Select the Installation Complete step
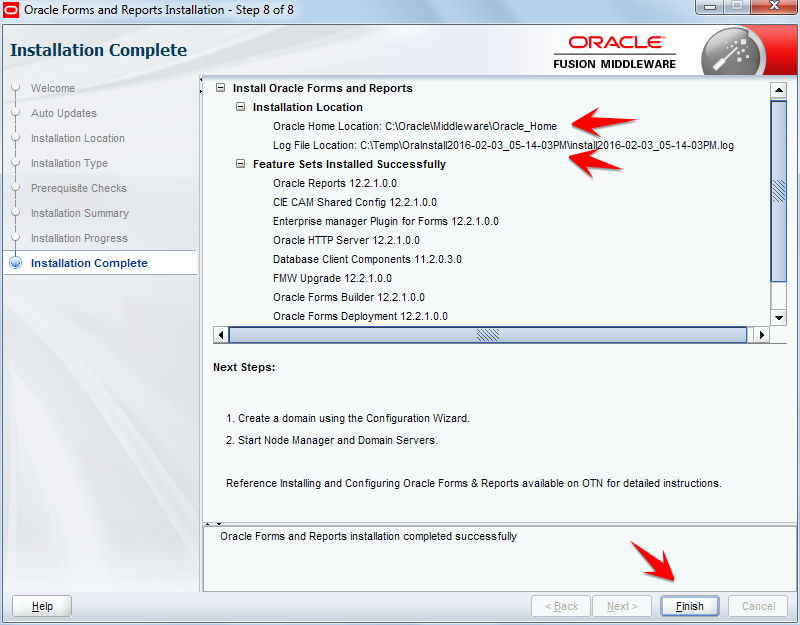This screenshot has width=800, height=625. tap(89, 263)
